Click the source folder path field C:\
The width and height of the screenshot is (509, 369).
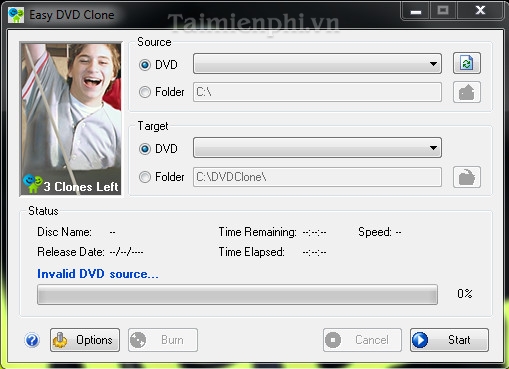(317, 92)
